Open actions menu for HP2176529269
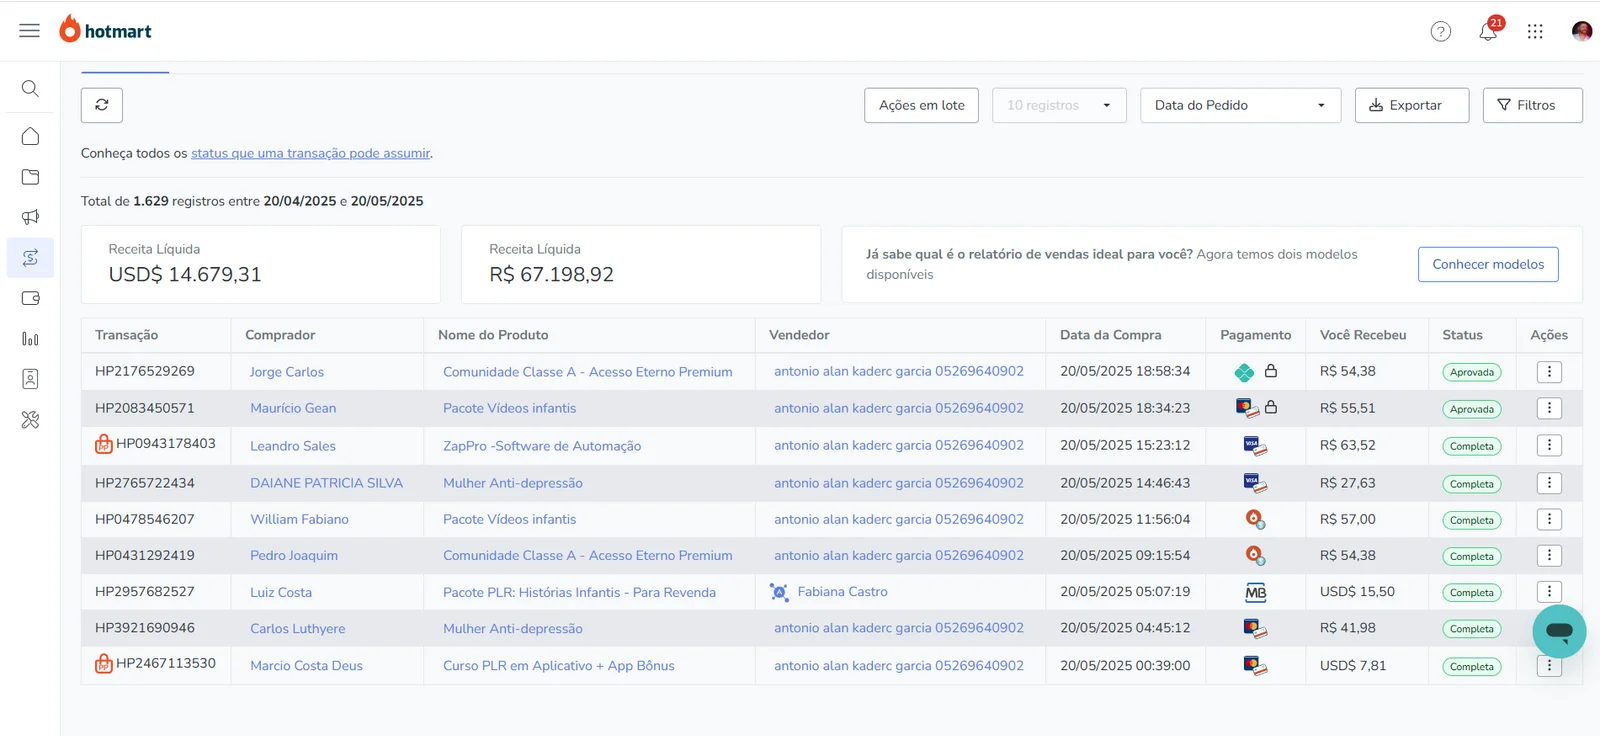This screenshot has width=1600, height=736. point(1549,372)
